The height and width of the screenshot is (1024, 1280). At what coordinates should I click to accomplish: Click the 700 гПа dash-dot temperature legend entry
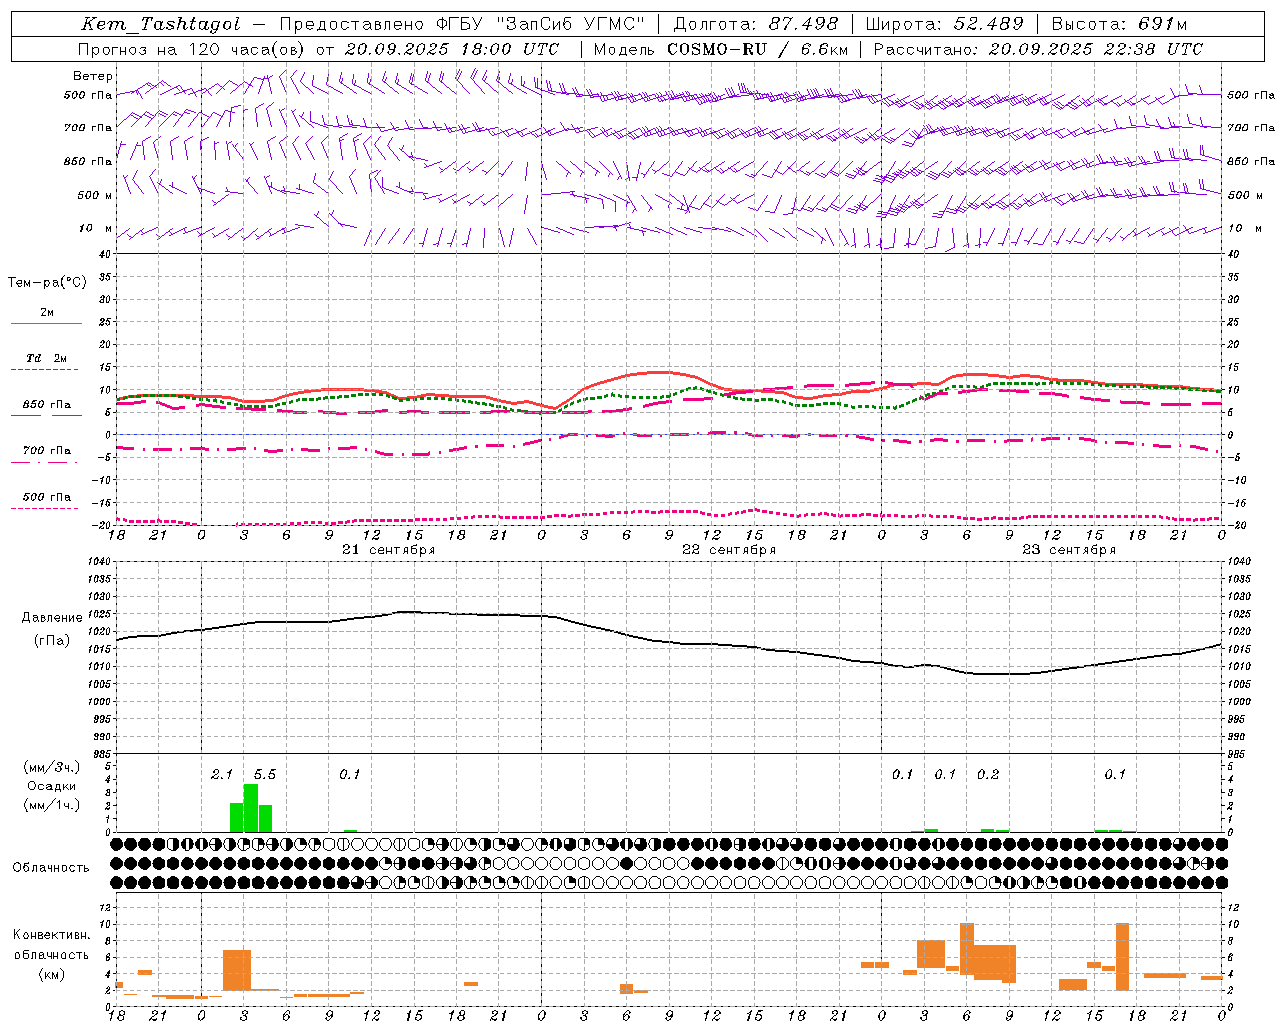tap(46, 451)
